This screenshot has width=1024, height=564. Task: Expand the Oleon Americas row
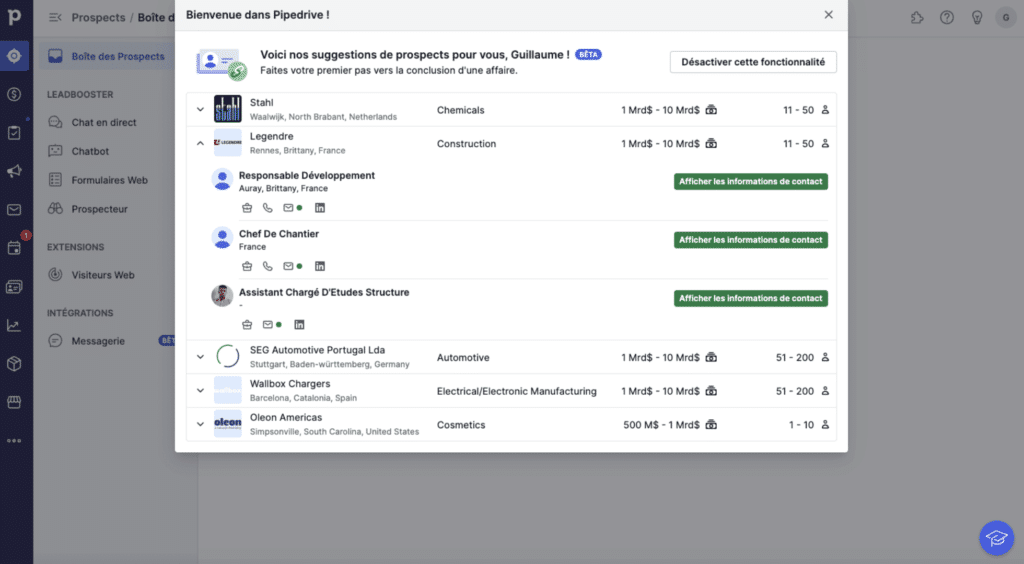[200, 424]
